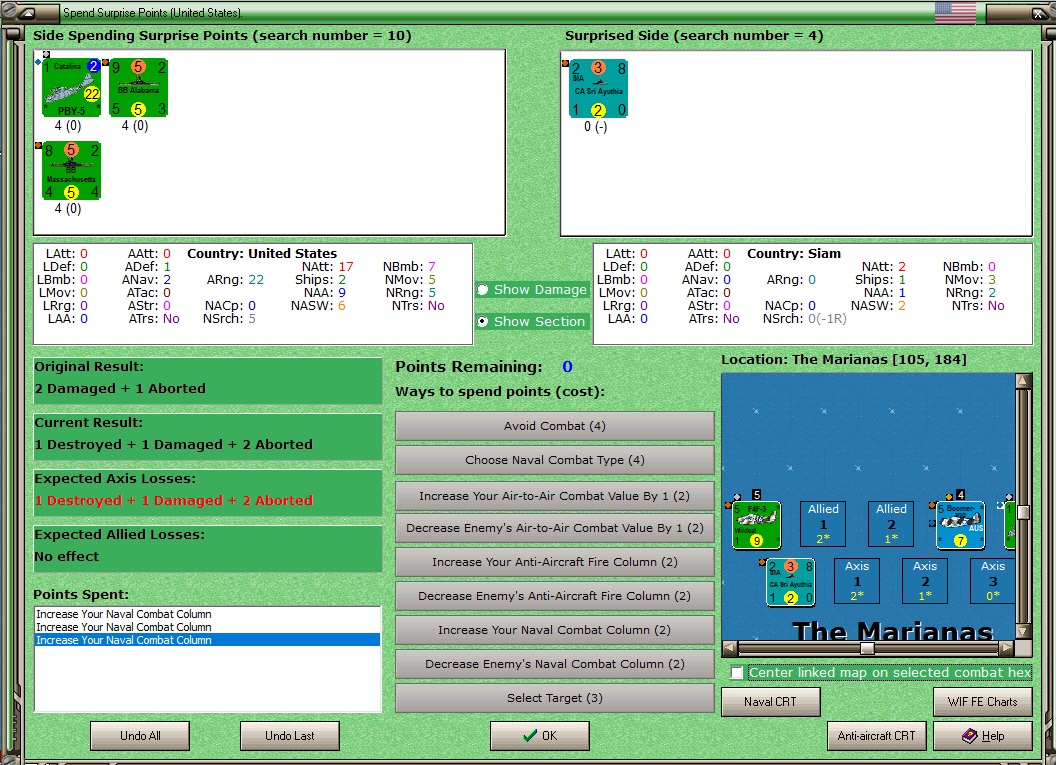Click Increase Your Naval Combat Column (2) button
1059x765 pixels.
554,630
